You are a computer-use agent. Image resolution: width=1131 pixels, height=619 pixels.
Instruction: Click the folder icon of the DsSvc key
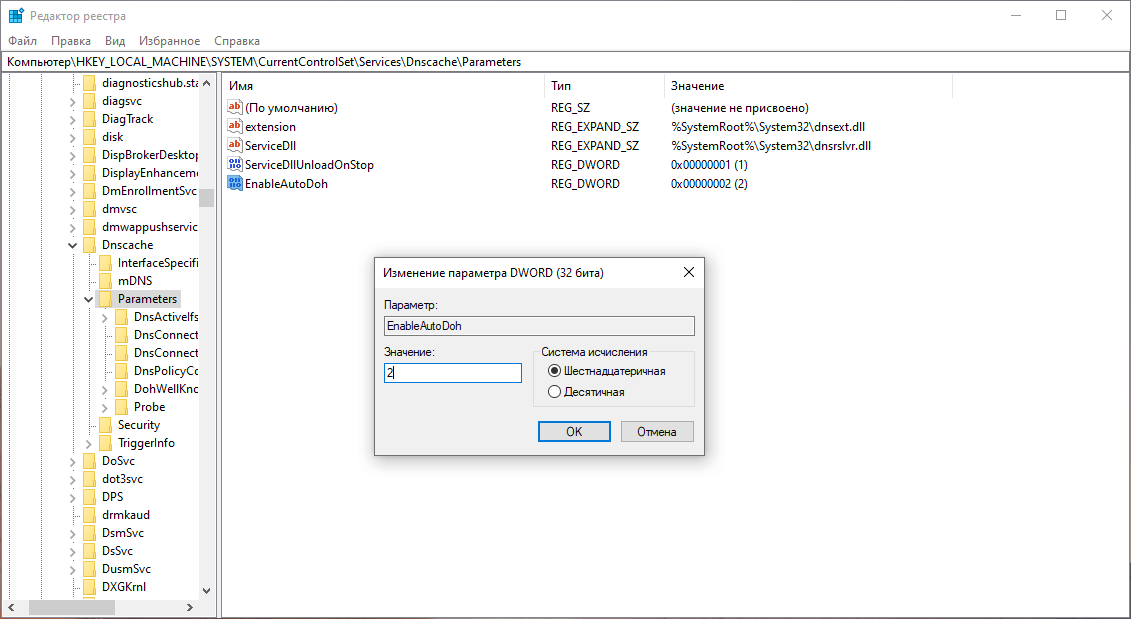[89, 551]
